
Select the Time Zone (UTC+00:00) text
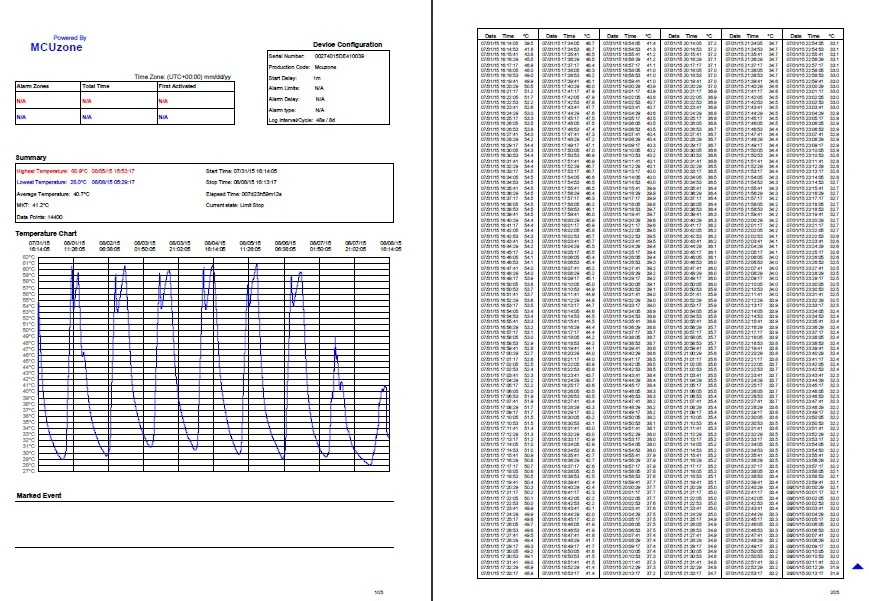coord(182,77)
